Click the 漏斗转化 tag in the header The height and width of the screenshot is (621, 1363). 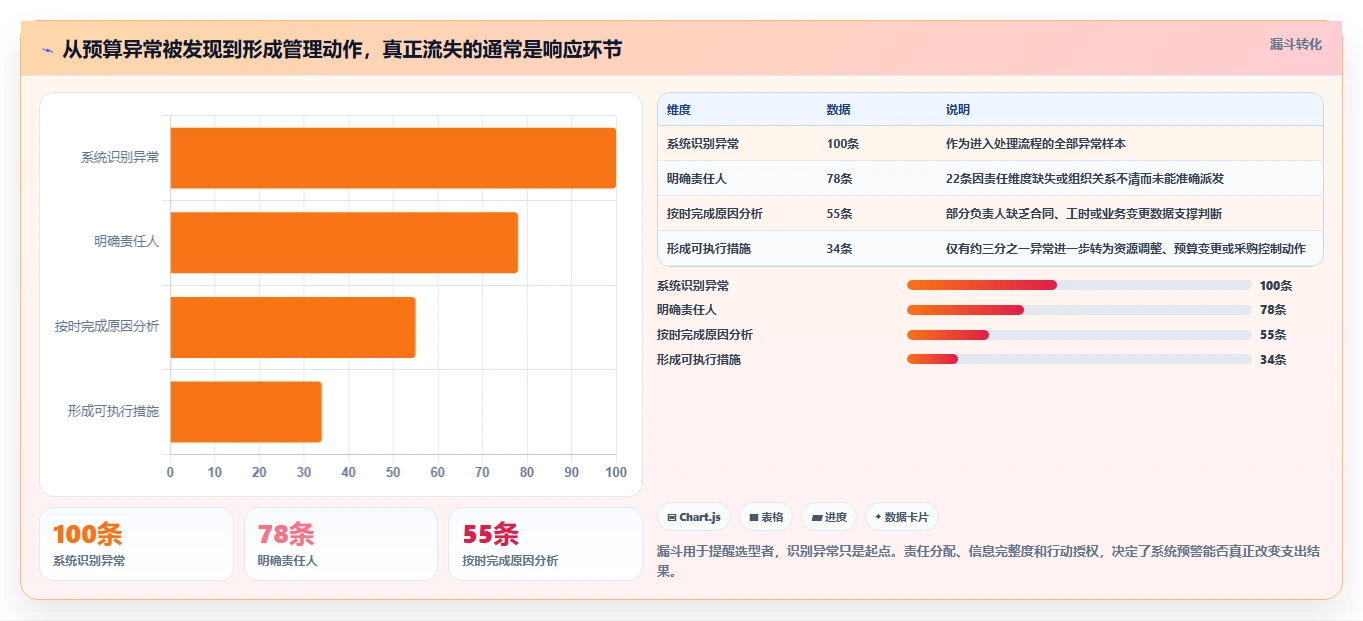(1295, 44)
